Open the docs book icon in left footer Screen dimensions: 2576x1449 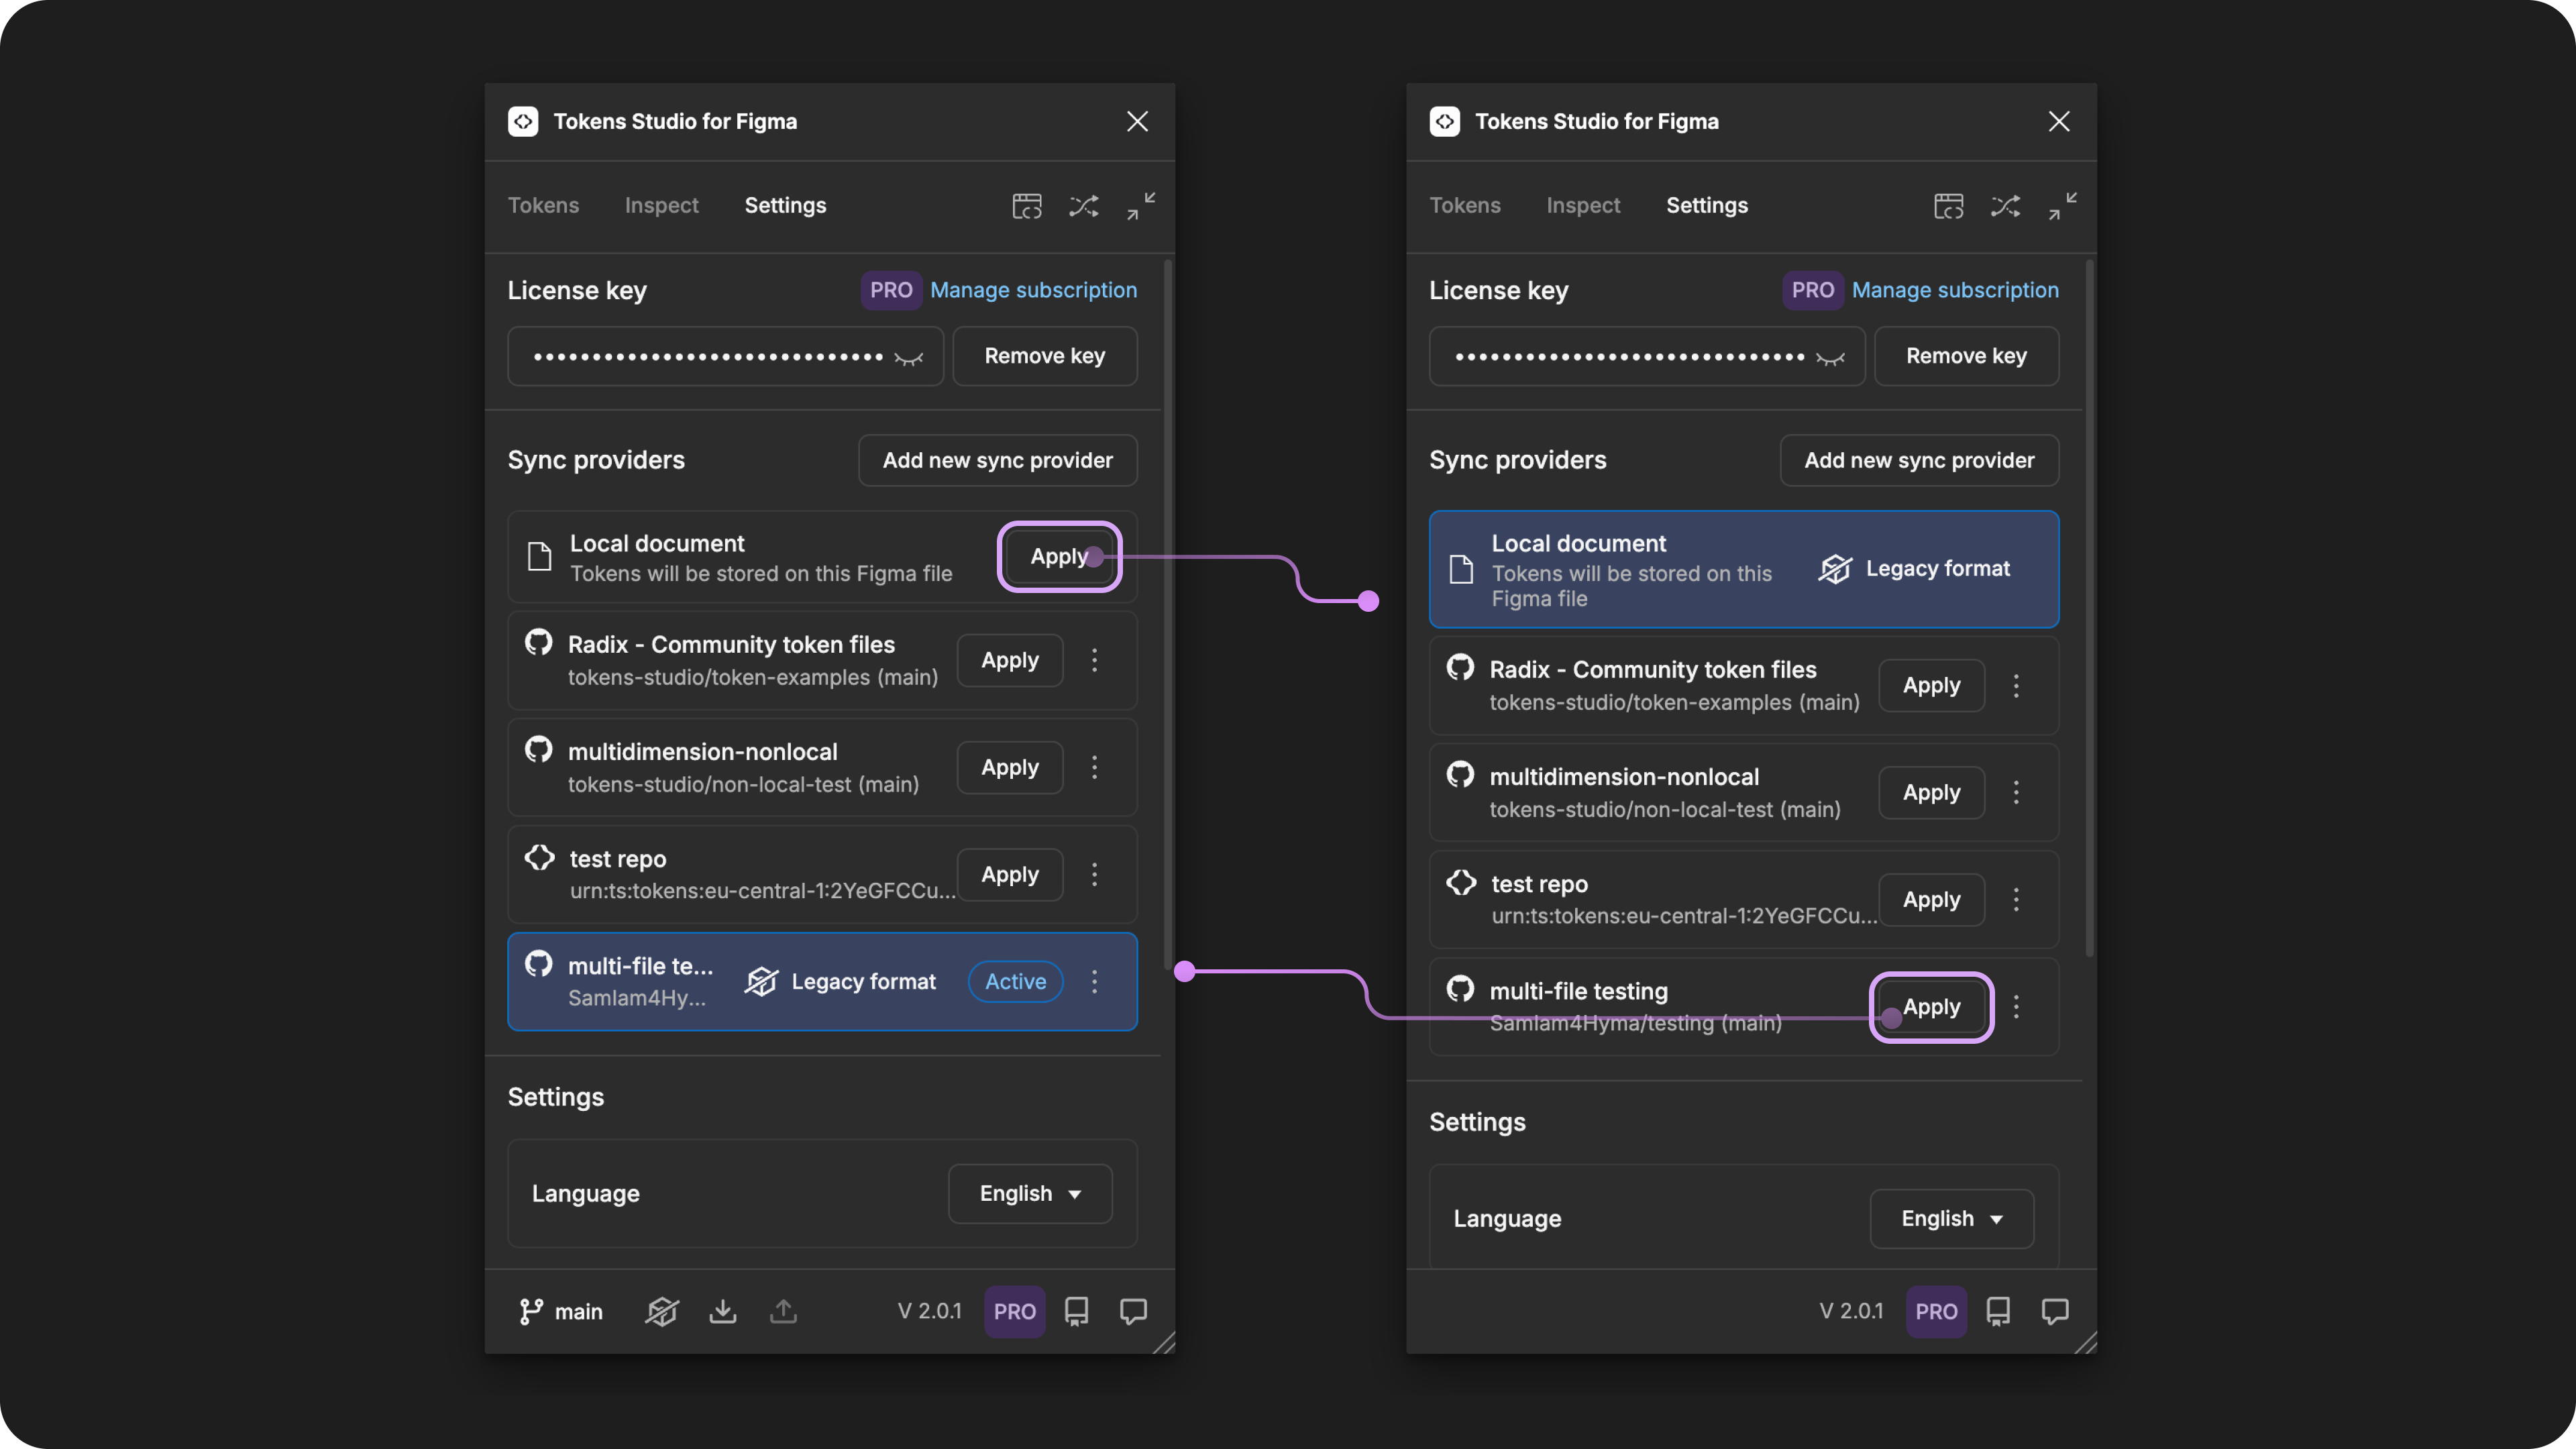click(1076, 1311)
